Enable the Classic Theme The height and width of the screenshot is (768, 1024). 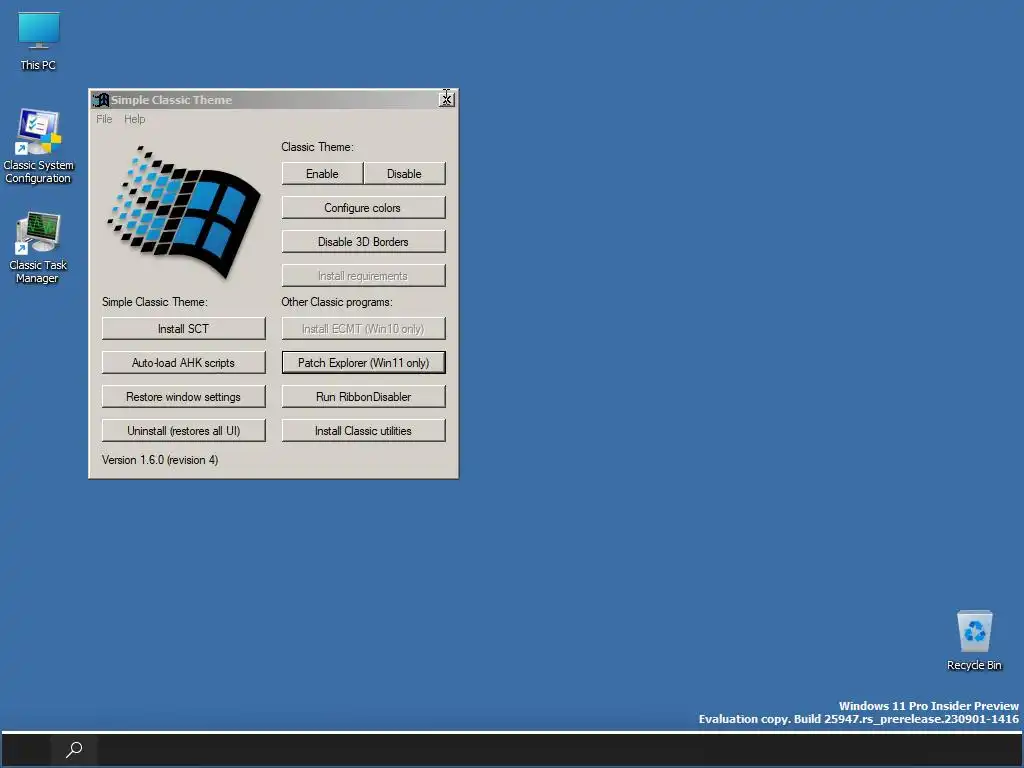tap(322, 174)
